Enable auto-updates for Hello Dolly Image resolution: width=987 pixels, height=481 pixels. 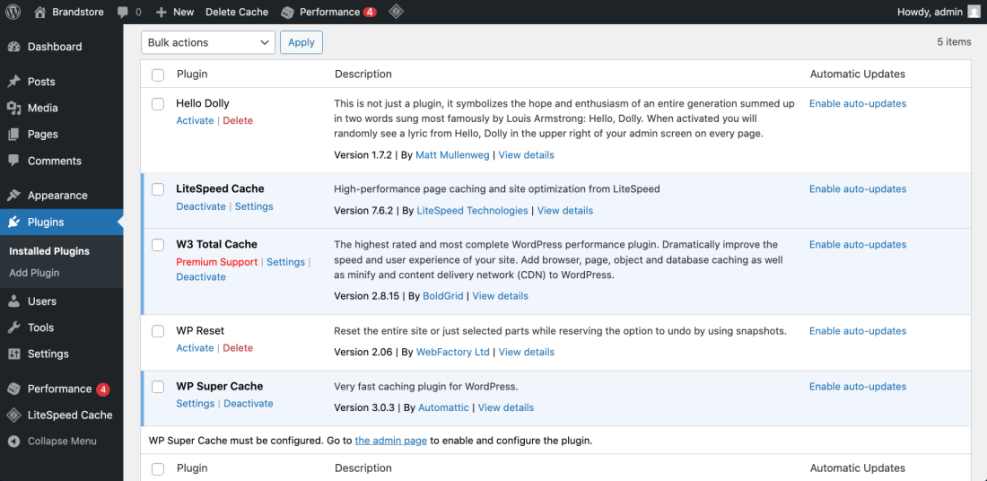coord(858,103)
